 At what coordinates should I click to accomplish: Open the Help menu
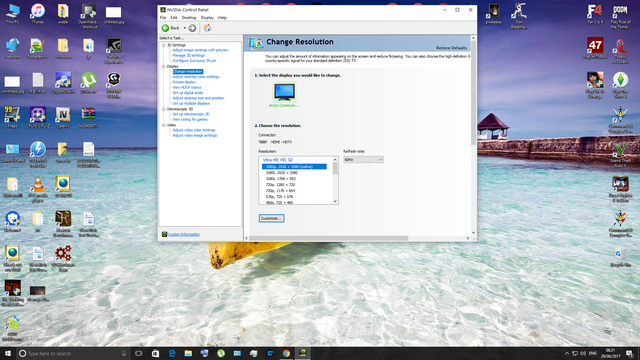pyautogui.click(x=222, y=18)
